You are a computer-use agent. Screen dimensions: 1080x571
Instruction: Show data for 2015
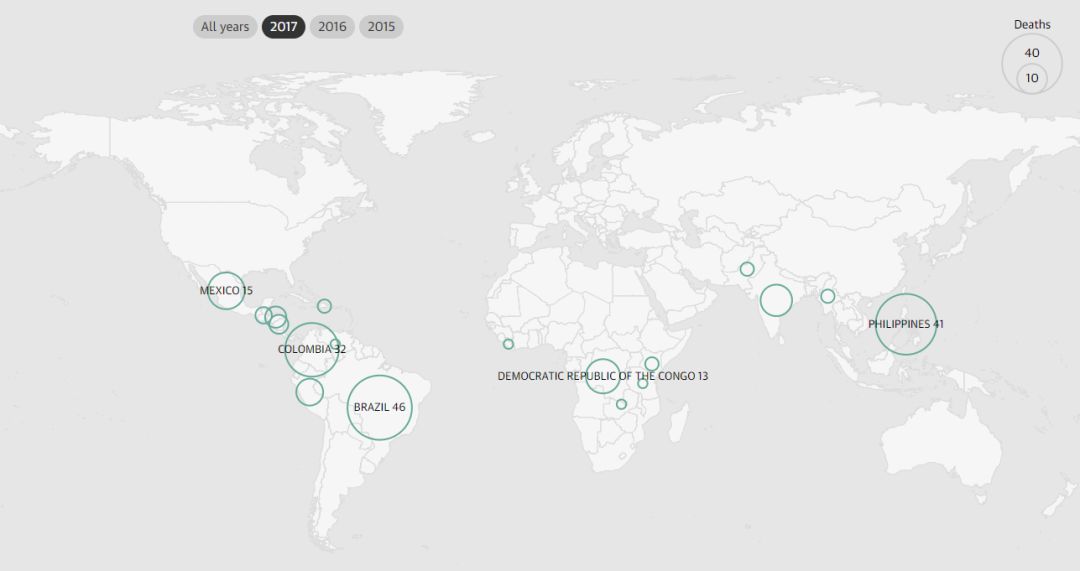point(381,27)
